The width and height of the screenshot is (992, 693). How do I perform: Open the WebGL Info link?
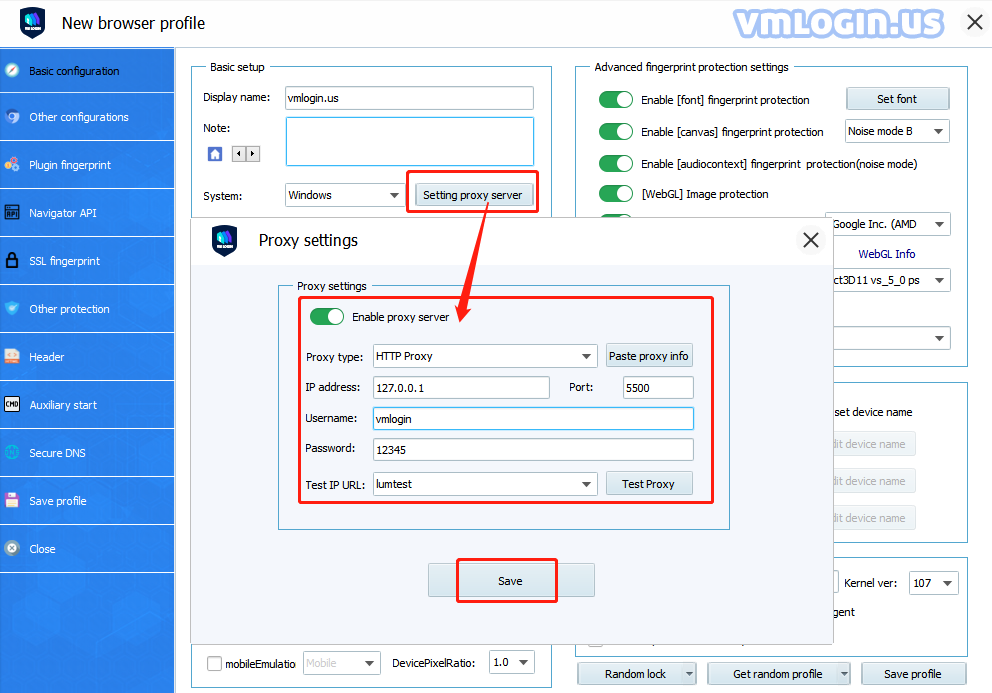(x=886, y=254)
